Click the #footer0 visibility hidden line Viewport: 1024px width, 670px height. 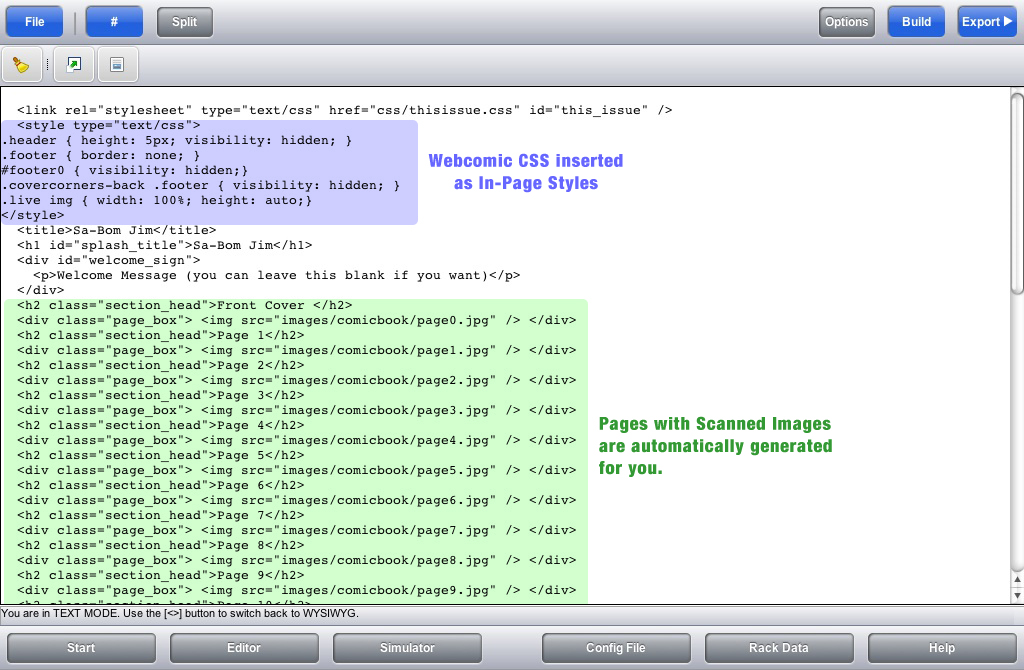click(x=125, y=170)
